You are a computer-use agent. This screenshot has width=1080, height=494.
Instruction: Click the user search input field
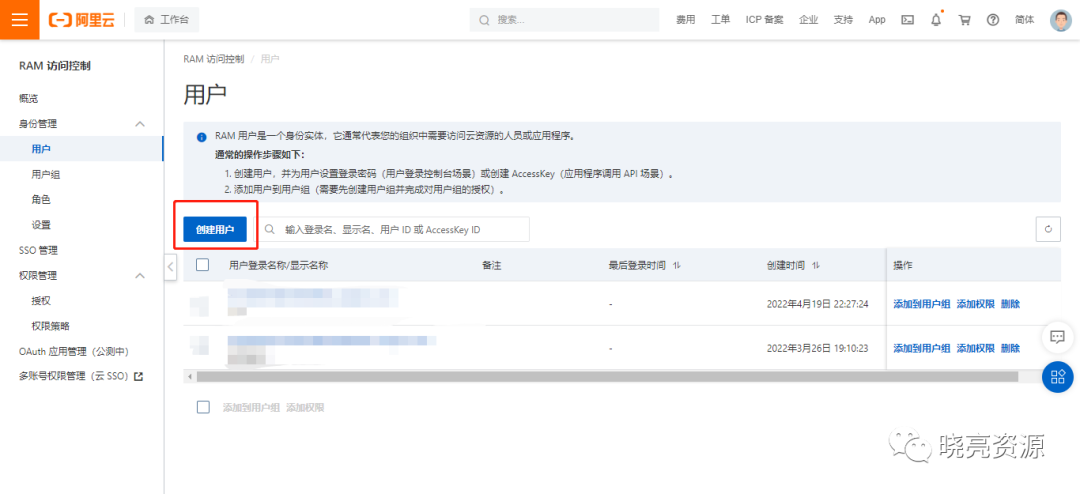[393, 229]
